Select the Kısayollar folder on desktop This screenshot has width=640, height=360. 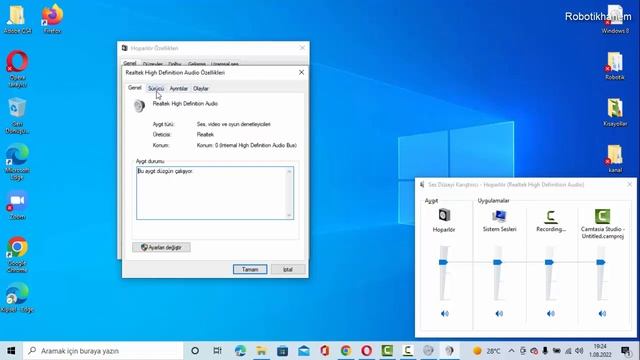(x=615, y=112)
